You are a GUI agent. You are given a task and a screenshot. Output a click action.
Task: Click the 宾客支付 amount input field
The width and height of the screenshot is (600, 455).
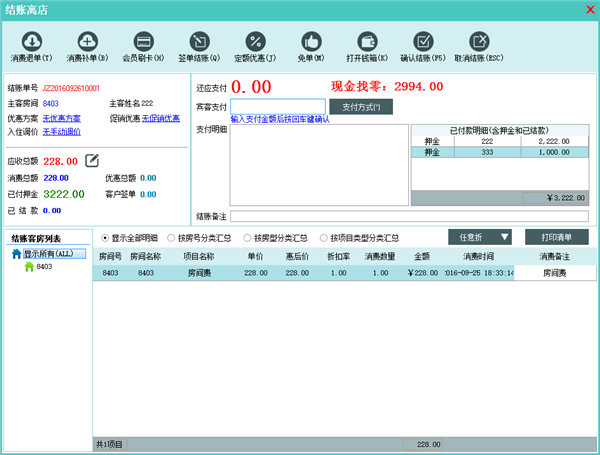click(x=277, y=106)
